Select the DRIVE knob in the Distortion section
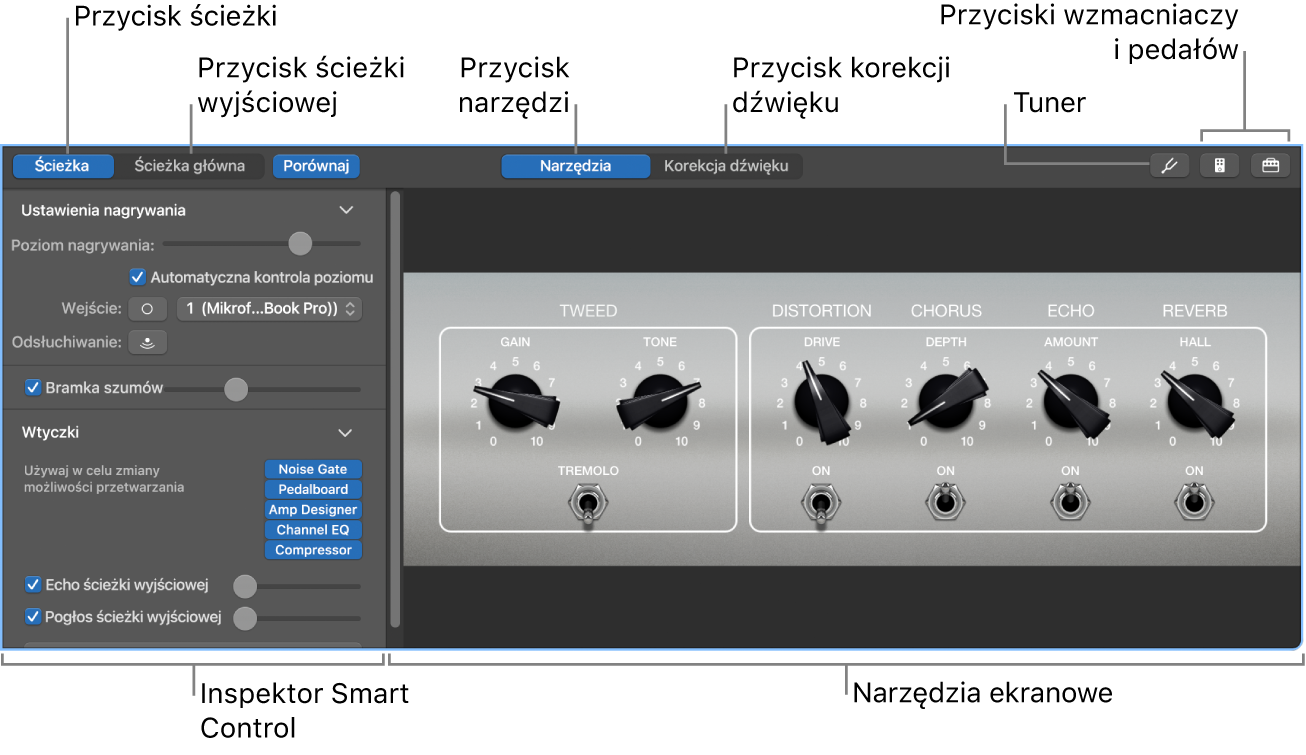Screen dimensions: 1306x755 coord(820,400)
